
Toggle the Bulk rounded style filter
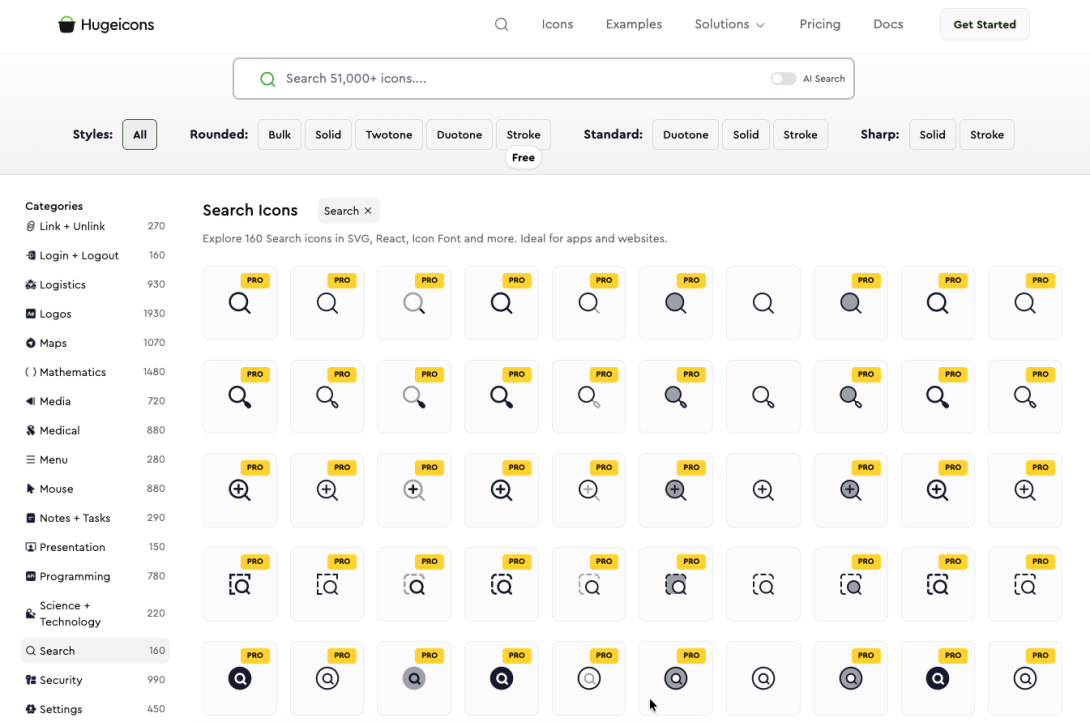click(279, 134)
